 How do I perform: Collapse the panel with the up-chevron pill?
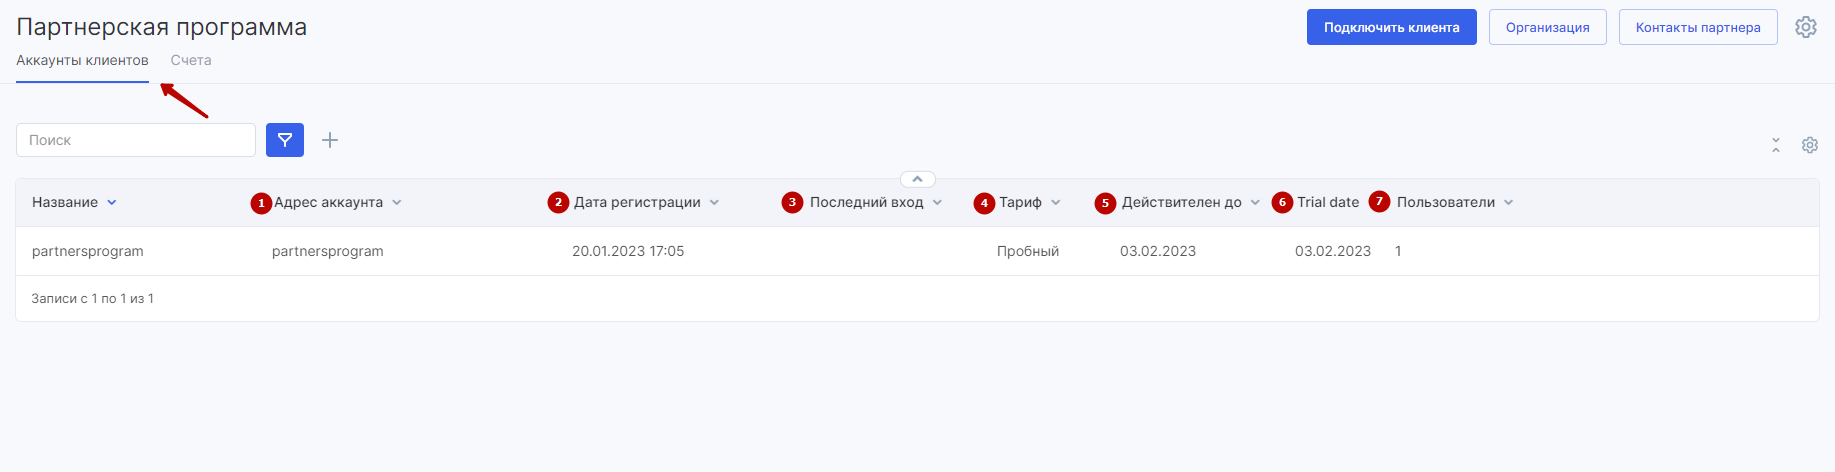[917, 179]
